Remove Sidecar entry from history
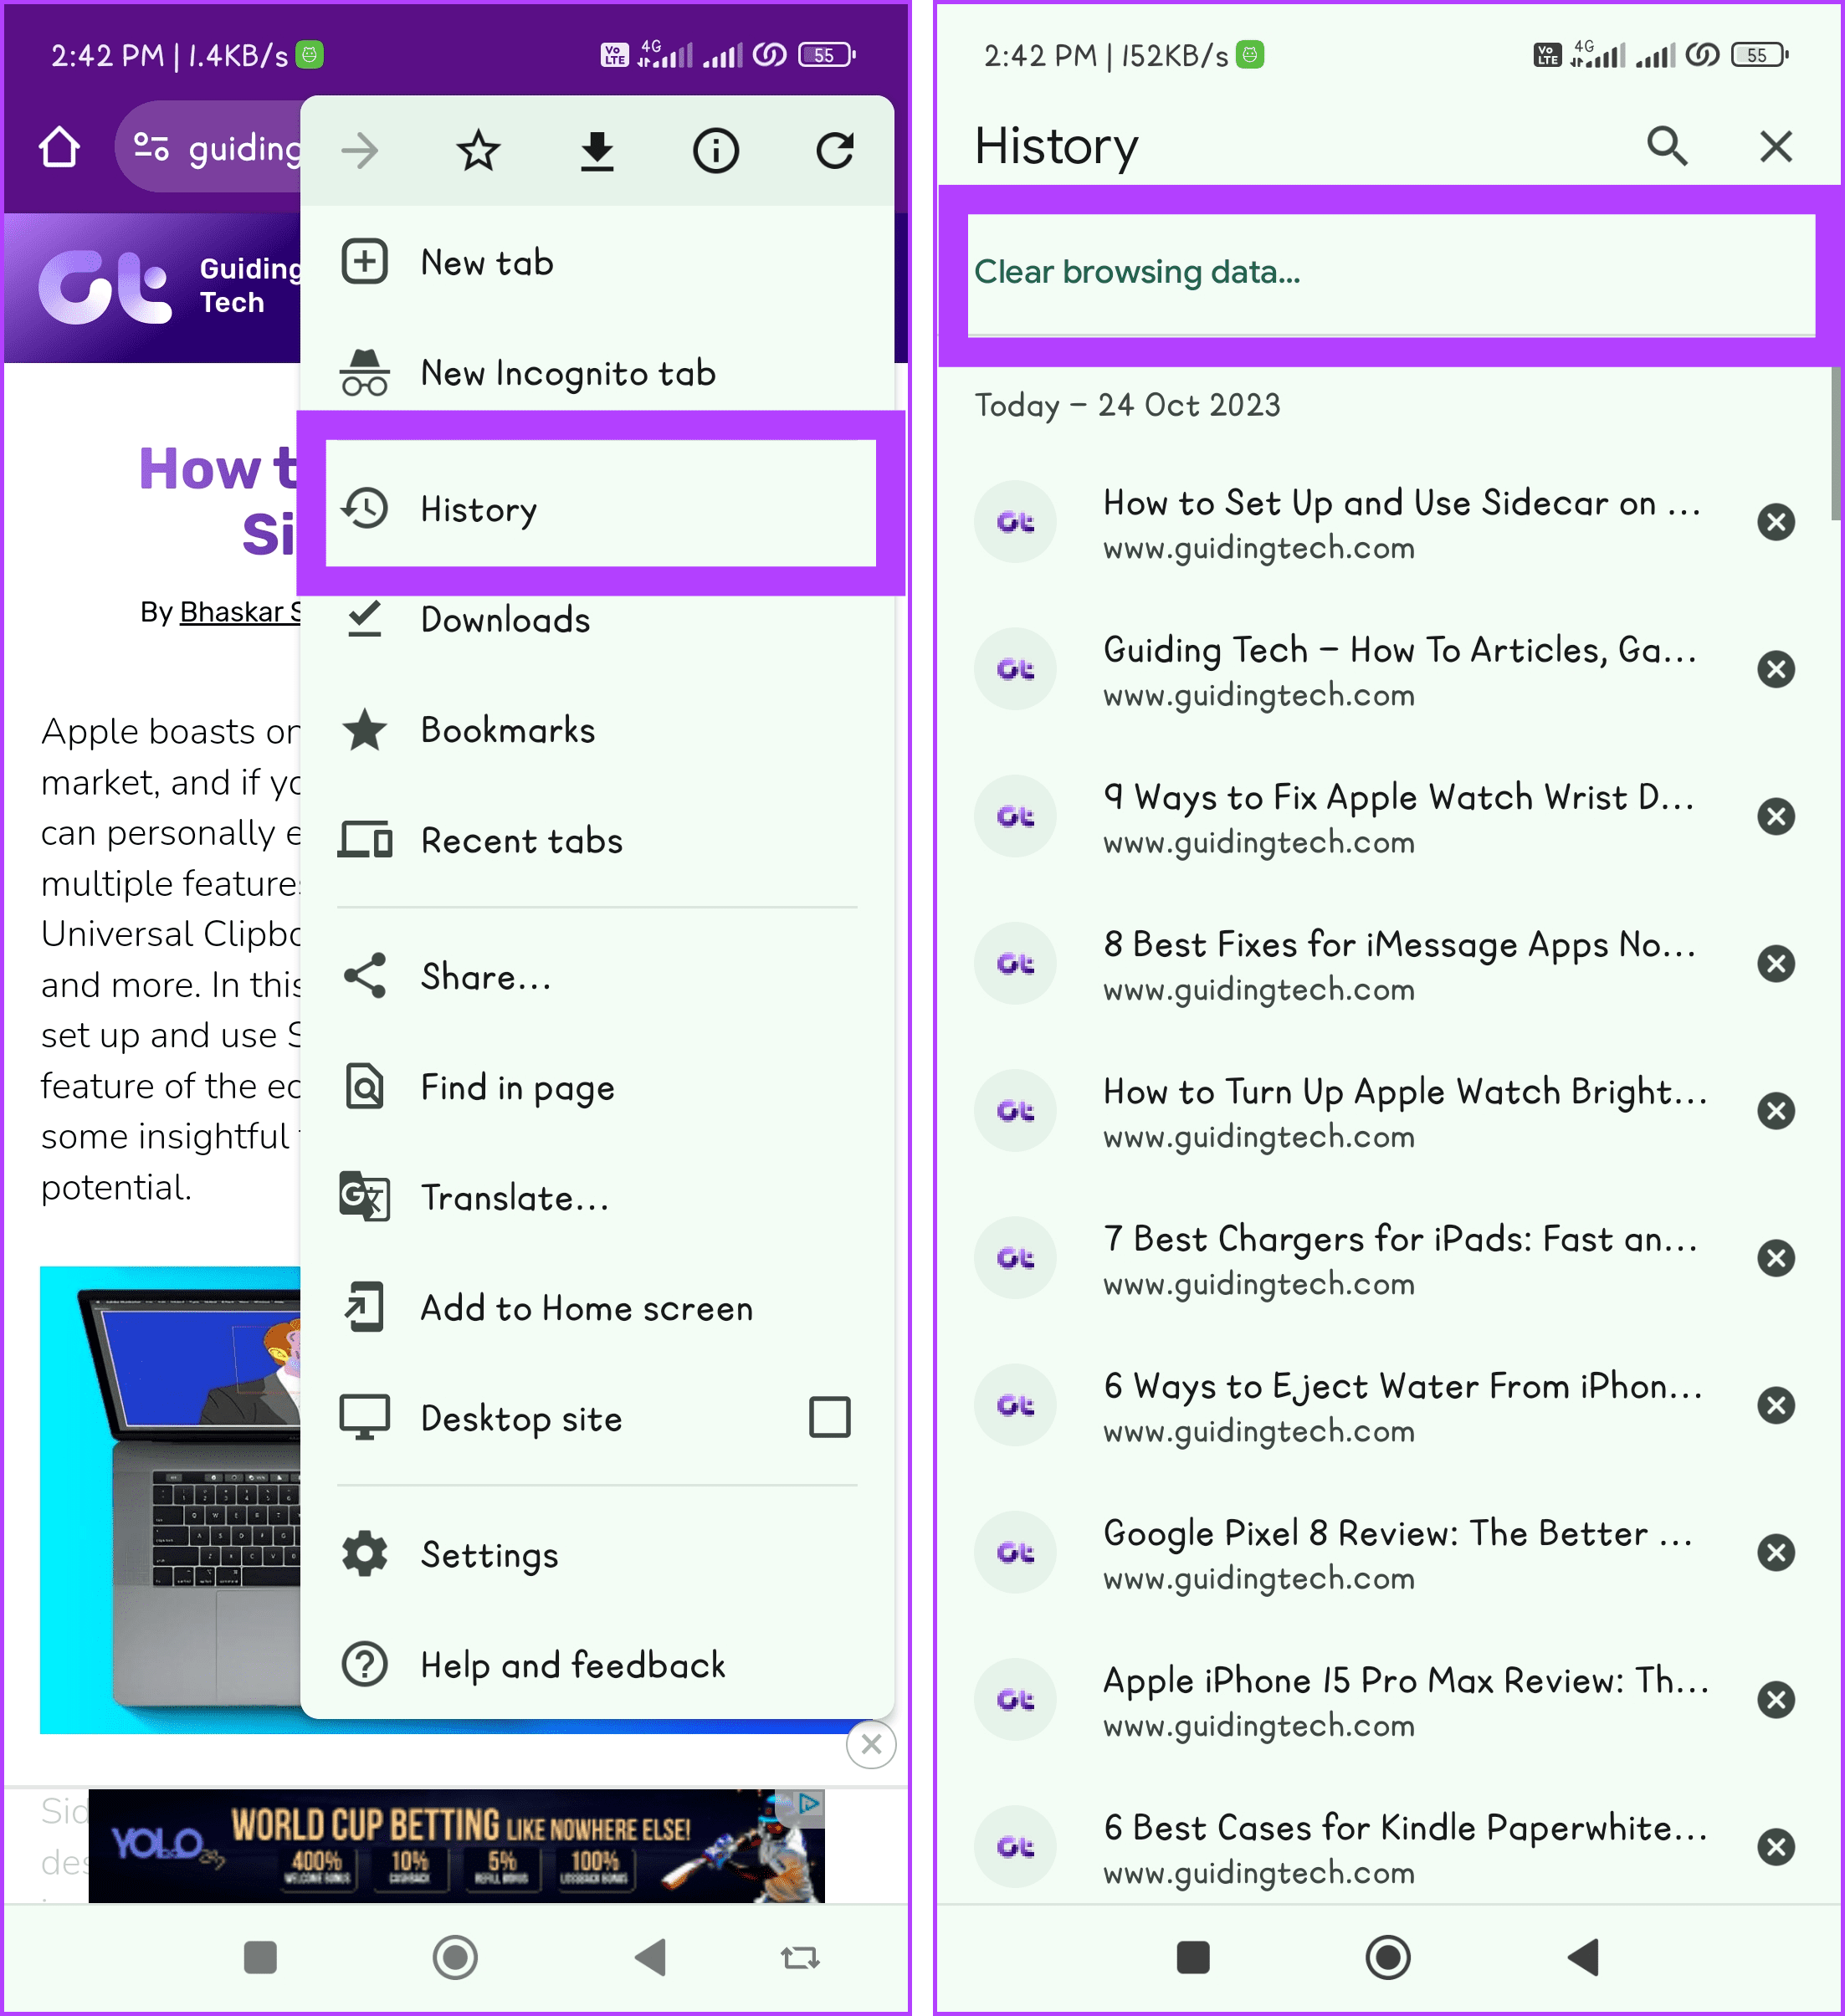 (1776, 522)
